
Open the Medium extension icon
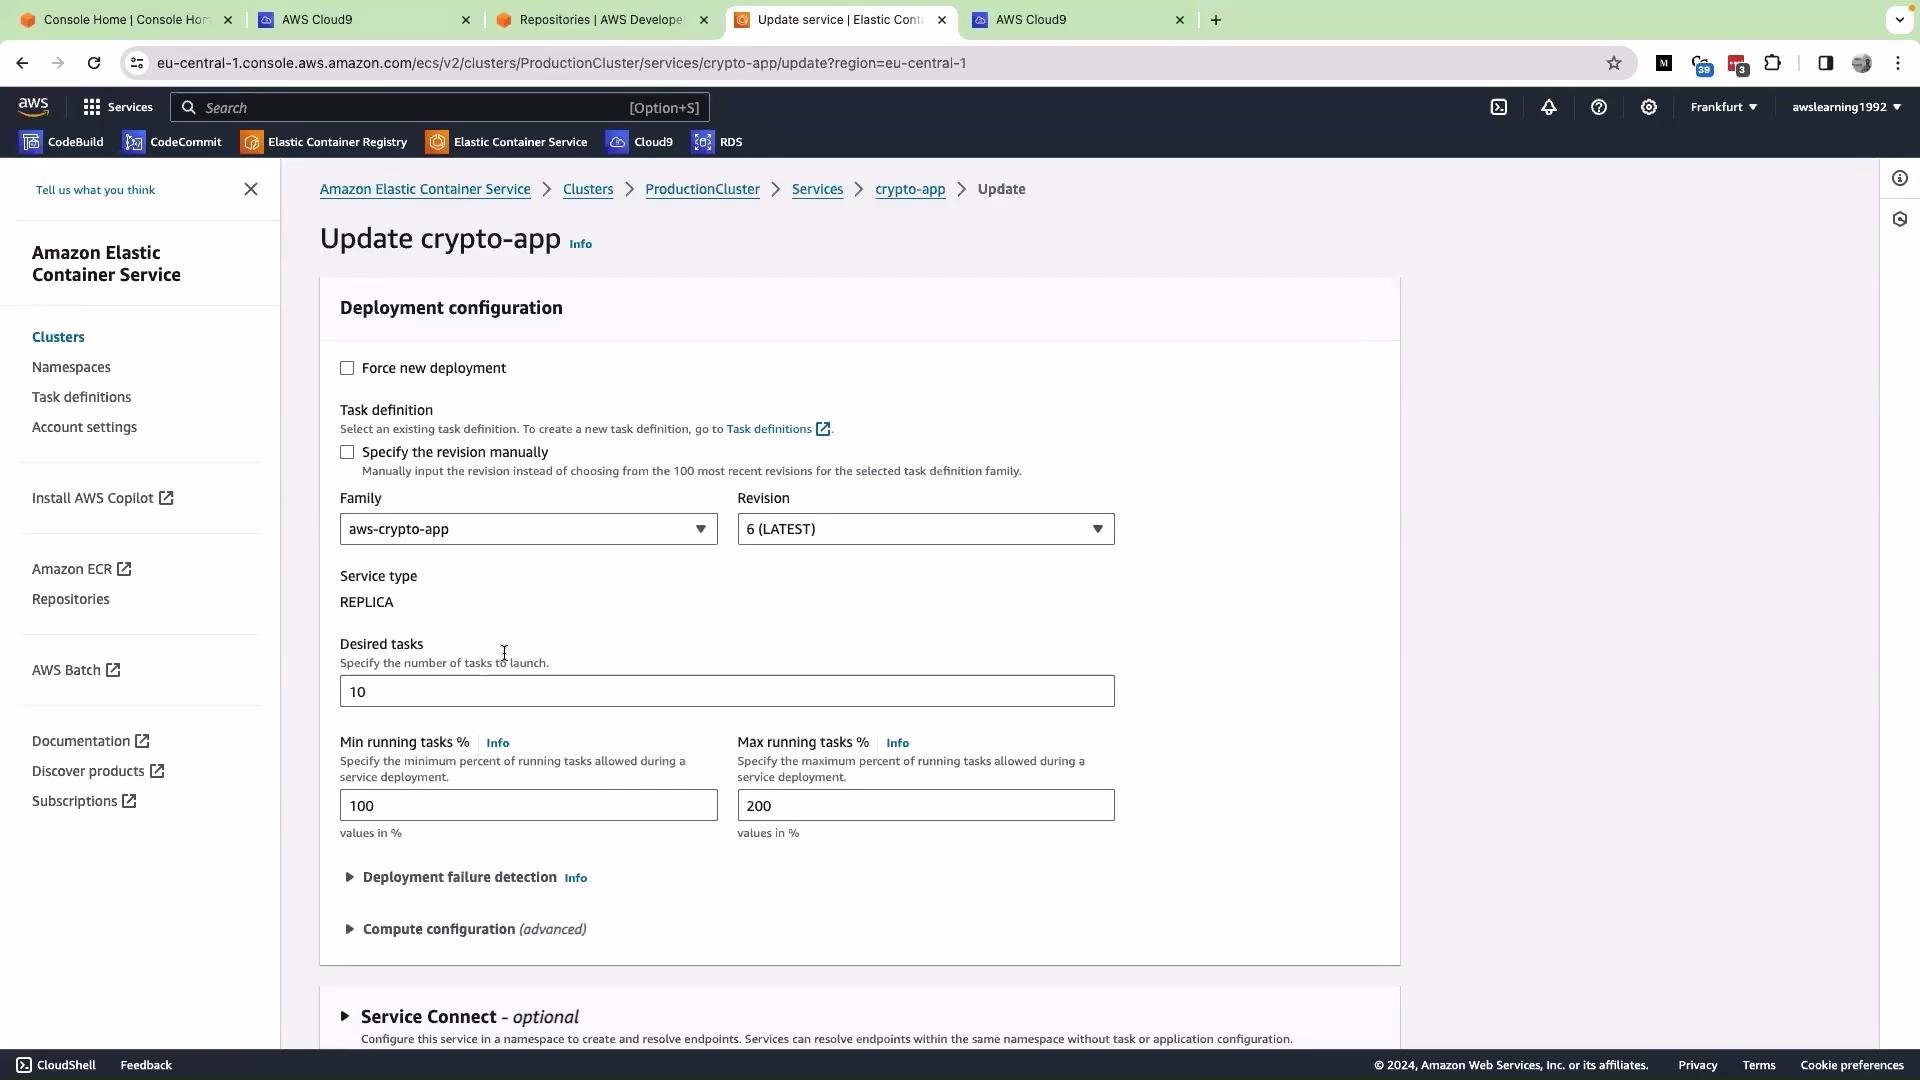(x=1664, y=63)
